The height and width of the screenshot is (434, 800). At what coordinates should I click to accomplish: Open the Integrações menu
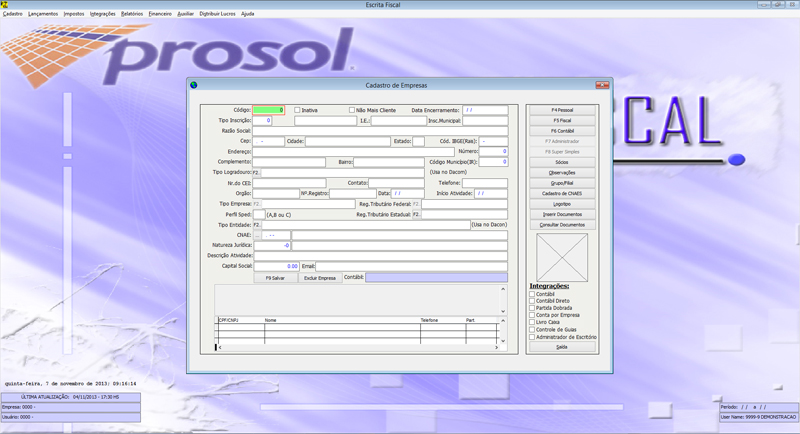(103, 14)
